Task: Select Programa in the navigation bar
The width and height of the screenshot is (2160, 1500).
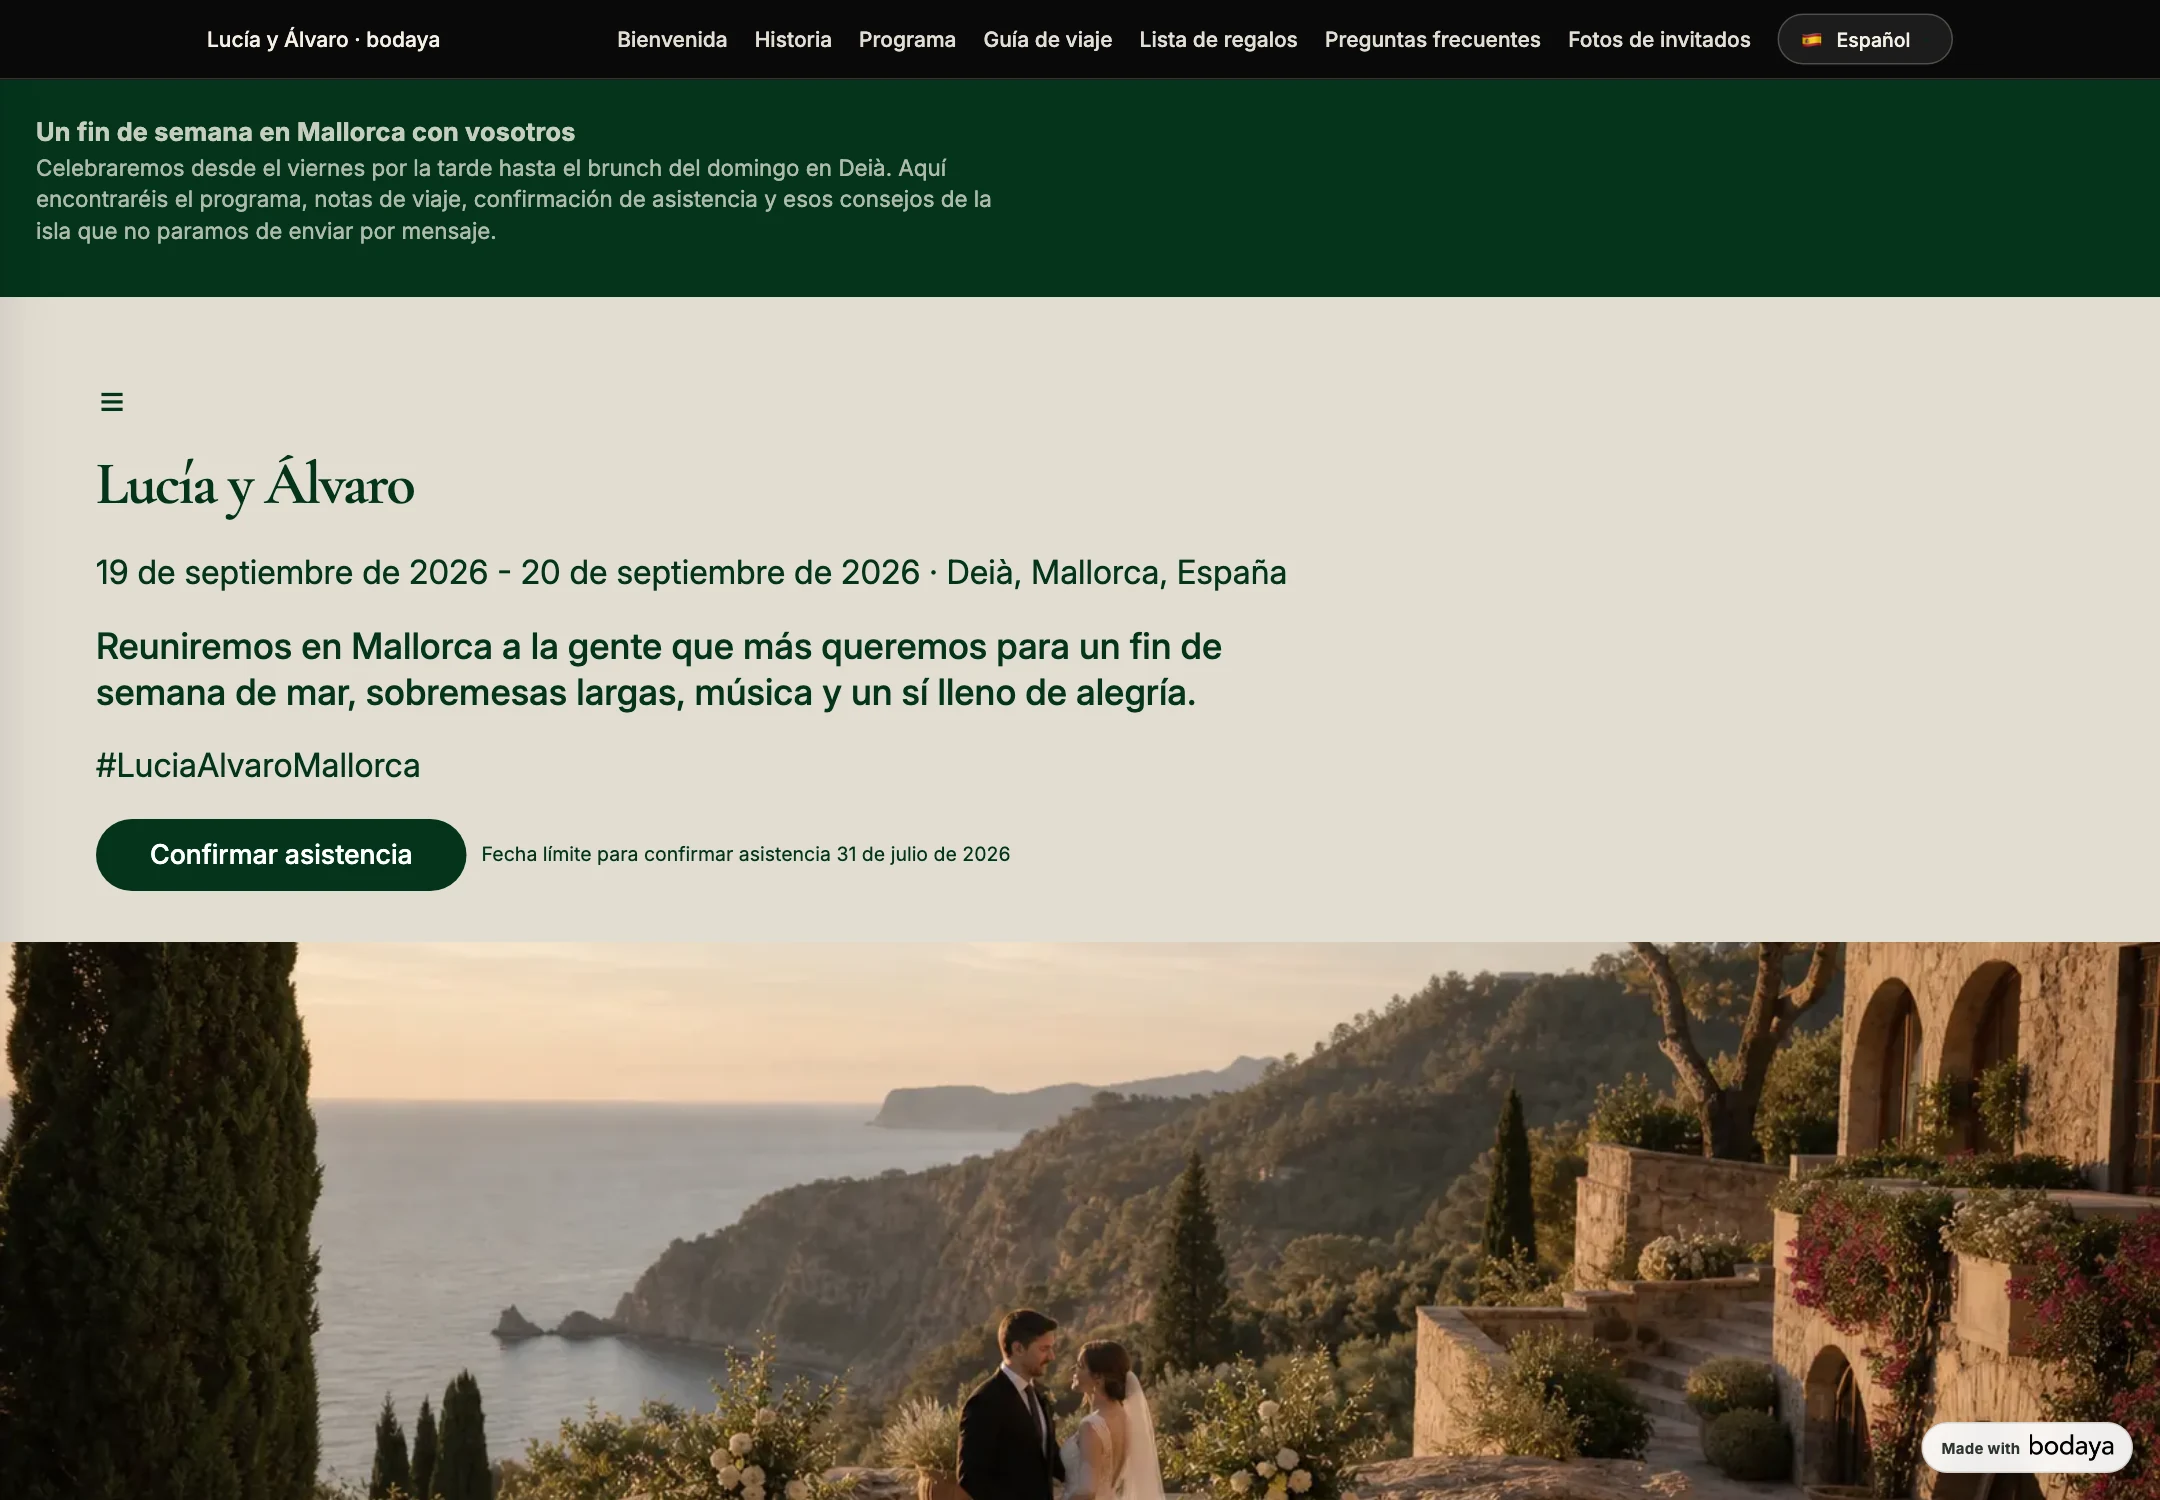Action: pyautogui.click(x=907, y=40)
